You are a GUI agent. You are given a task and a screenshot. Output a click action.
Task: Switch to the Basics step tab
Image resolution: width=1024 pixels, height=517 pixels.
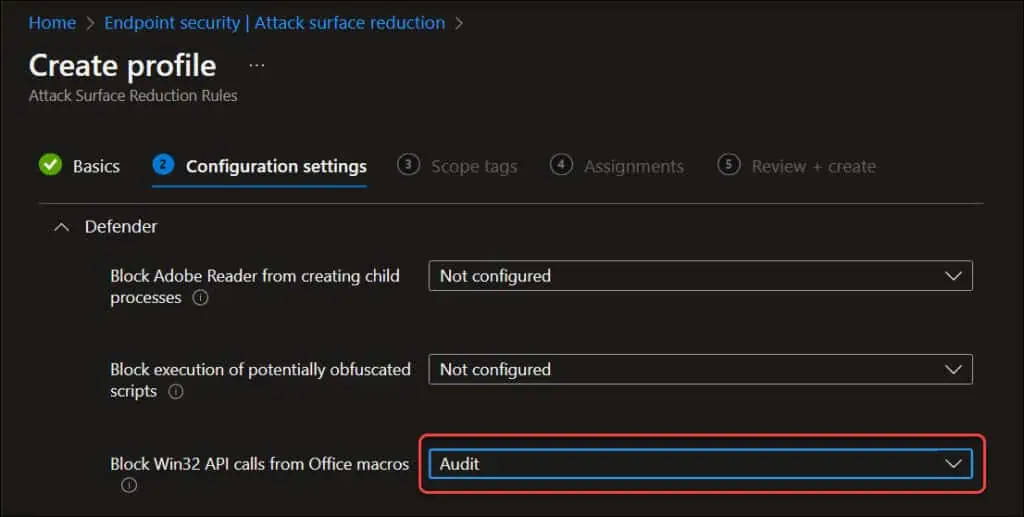tap(96, 166)
